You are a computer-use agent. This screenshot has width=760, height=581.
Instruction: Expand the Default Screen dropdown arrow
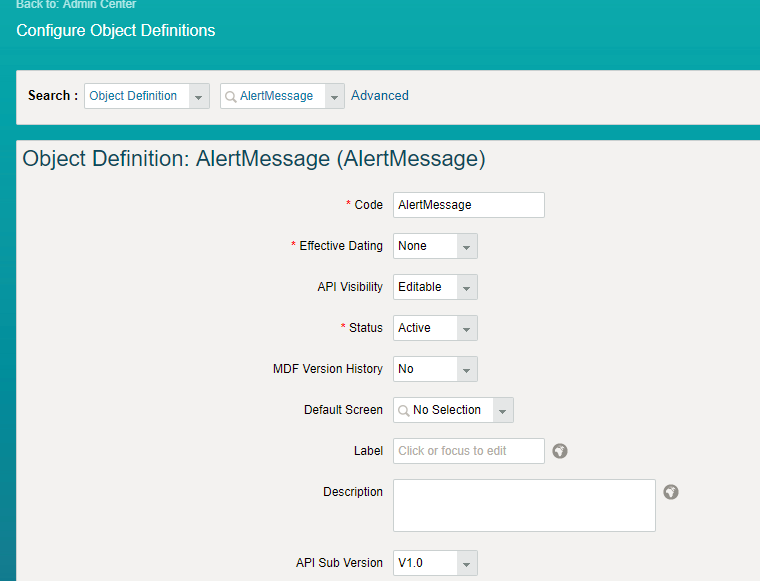pos(503,410)
